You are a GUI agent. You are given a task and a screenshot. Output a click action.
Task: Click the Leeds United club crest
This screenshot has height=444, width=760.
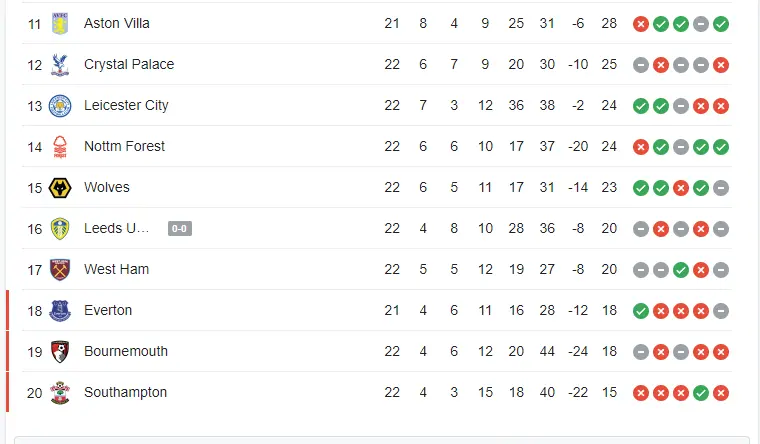61,228
